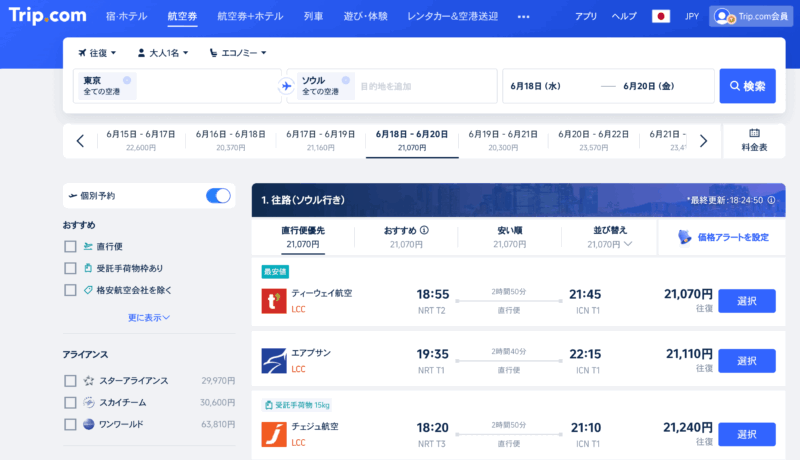Go to 航空券+ホテル section
The image size is (800, 460).
pyautogui.click(x=250, y=16)
